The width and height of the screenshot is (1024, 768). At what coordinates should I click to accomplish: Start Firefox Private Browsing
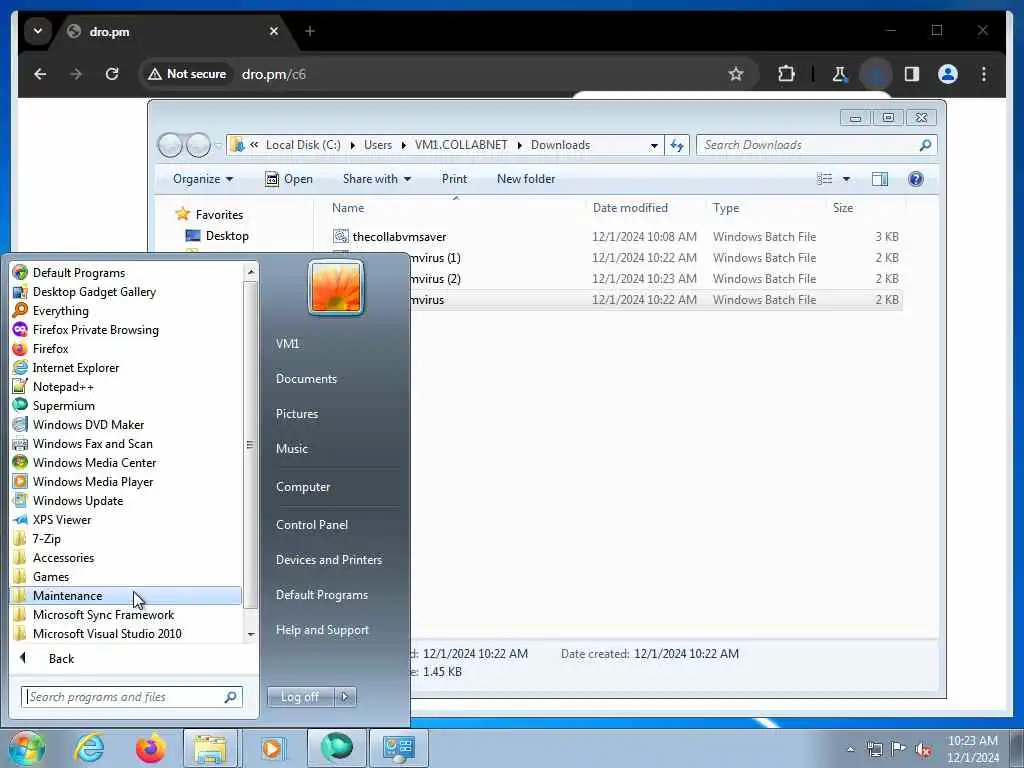point(95,330)
